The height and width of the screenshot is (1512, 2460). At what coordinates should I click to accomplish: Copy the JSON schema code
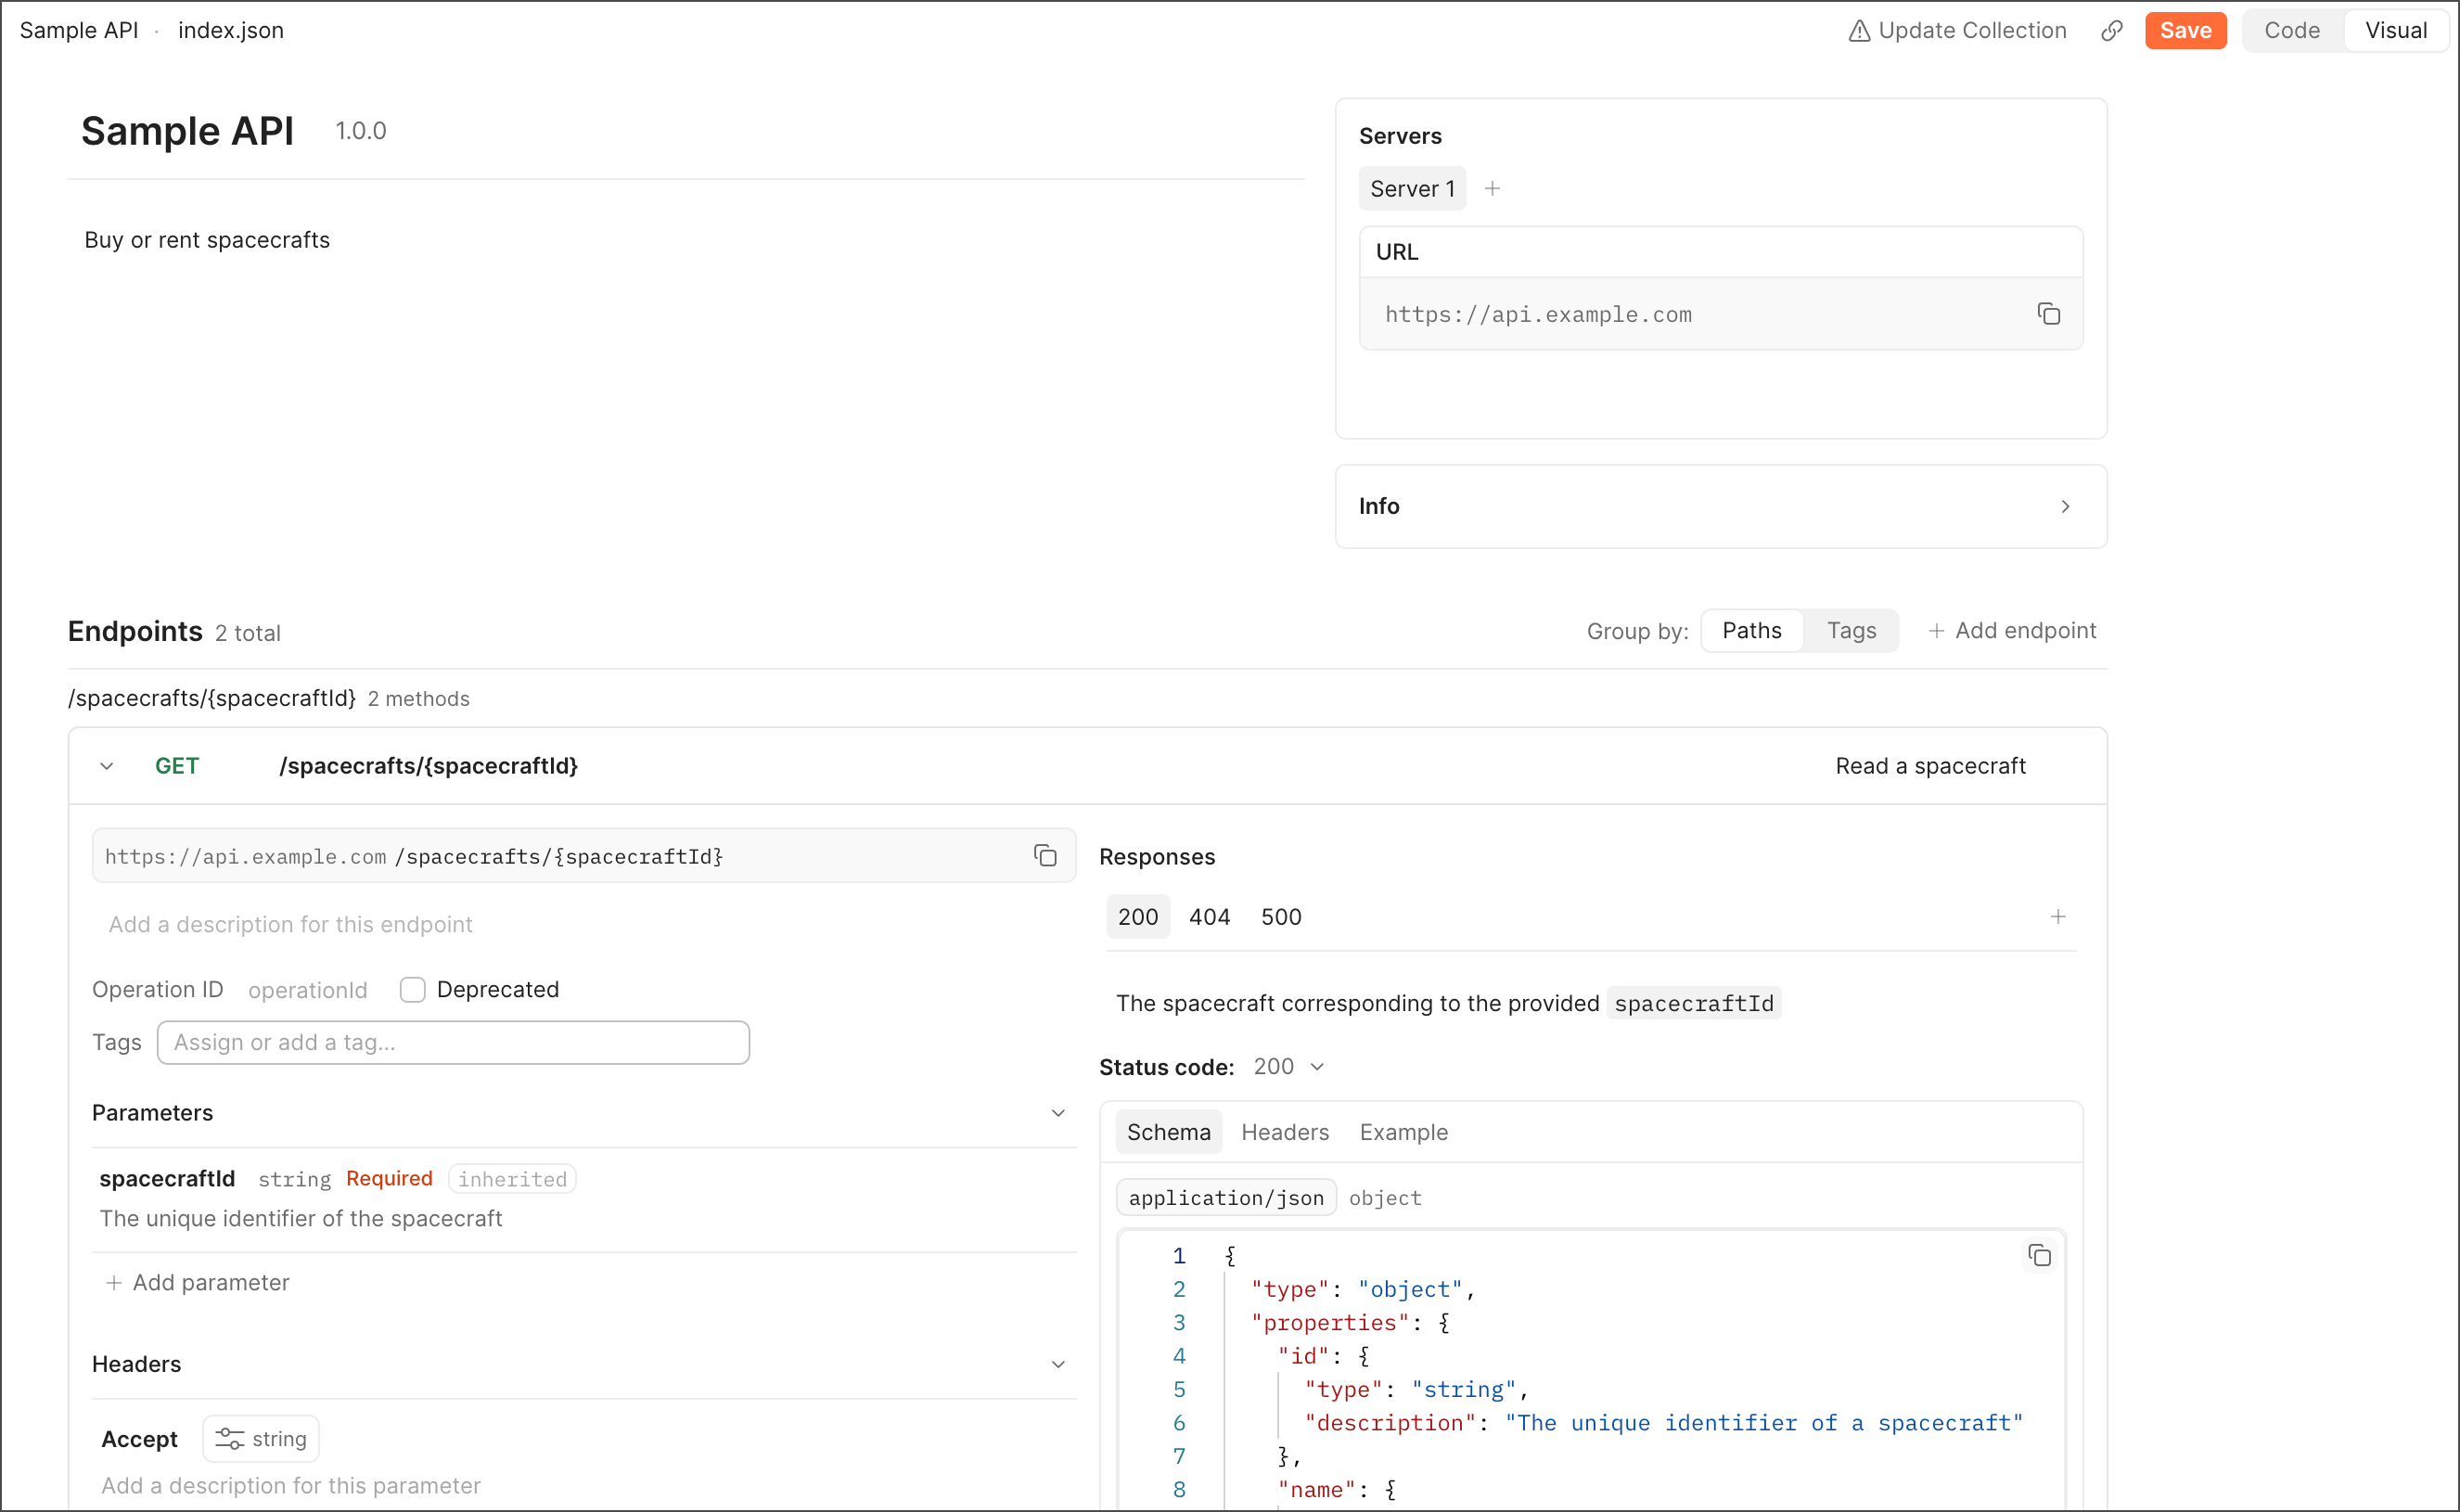pos(2039,1255)
